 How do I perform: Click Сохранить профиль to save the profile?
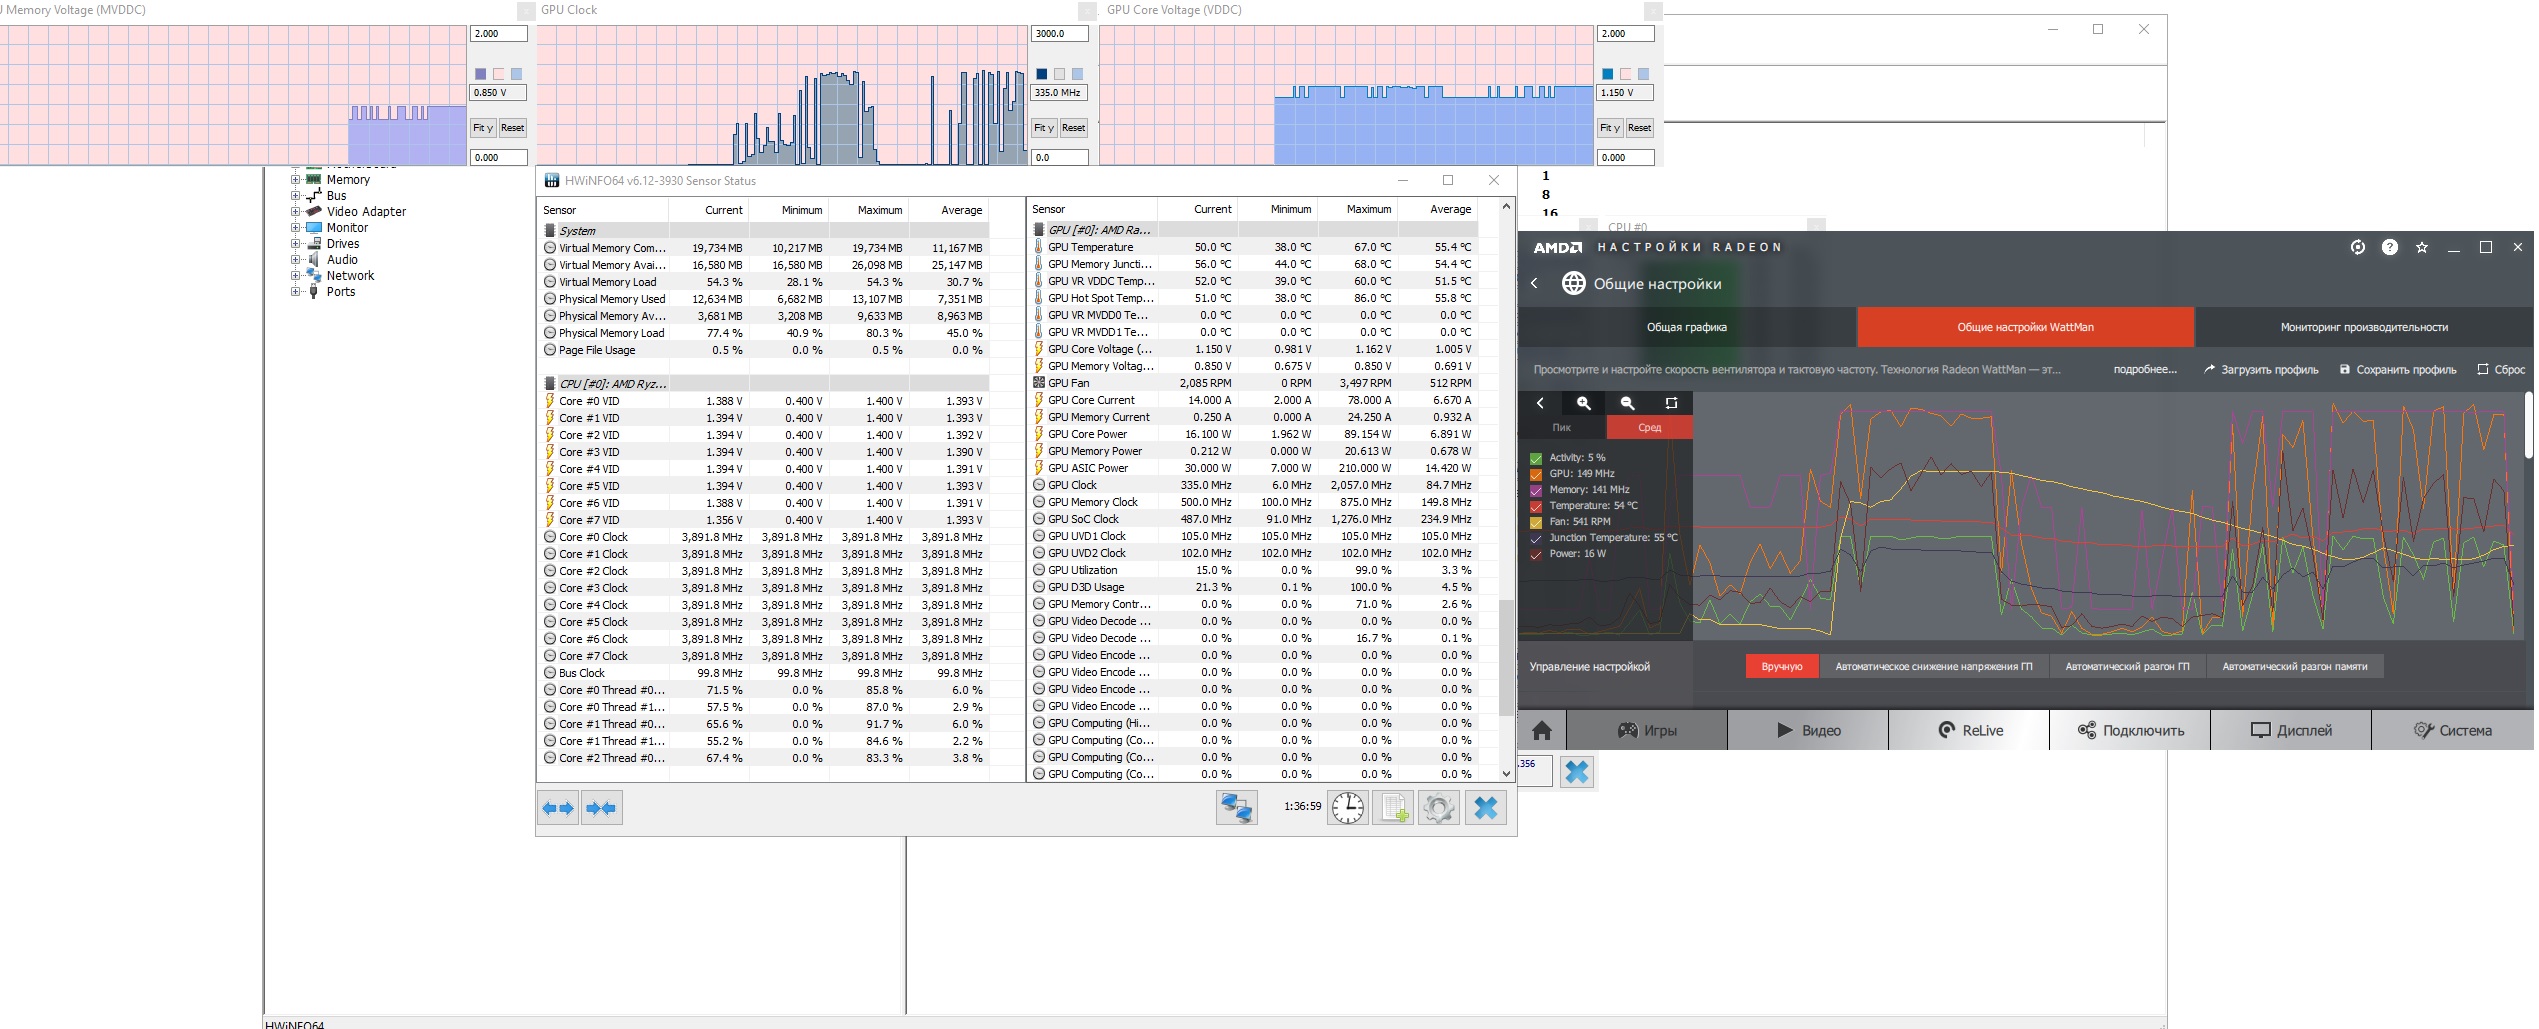tap(2398, 370)
